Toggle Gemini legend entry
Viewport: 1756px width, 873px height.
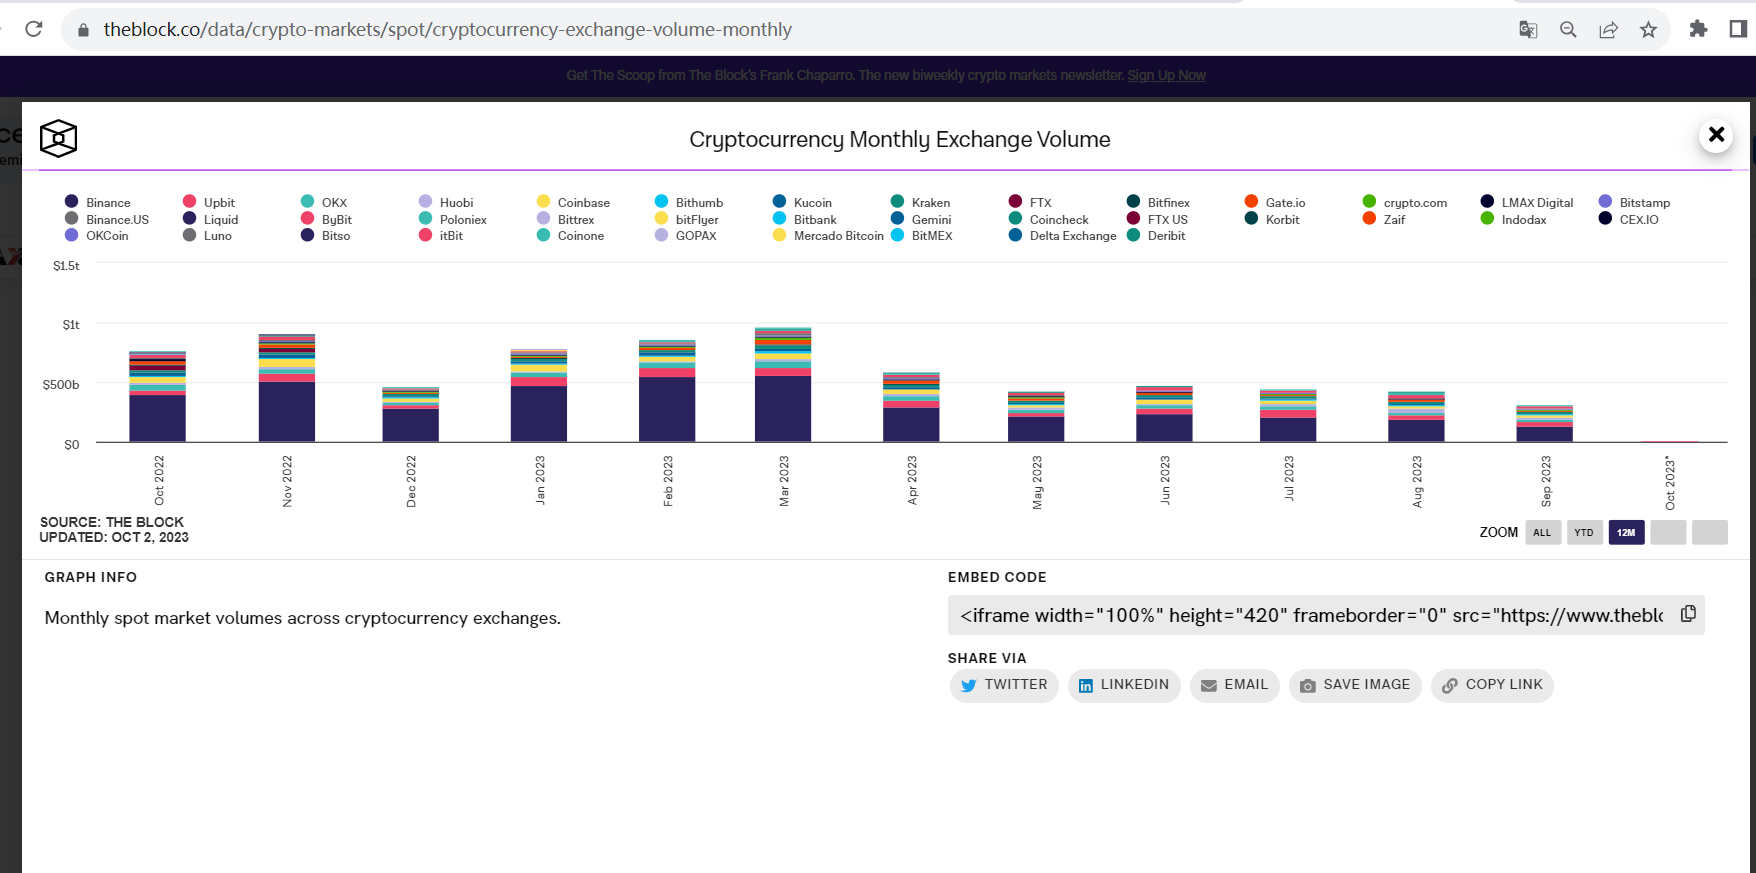(x=921, y=219)
